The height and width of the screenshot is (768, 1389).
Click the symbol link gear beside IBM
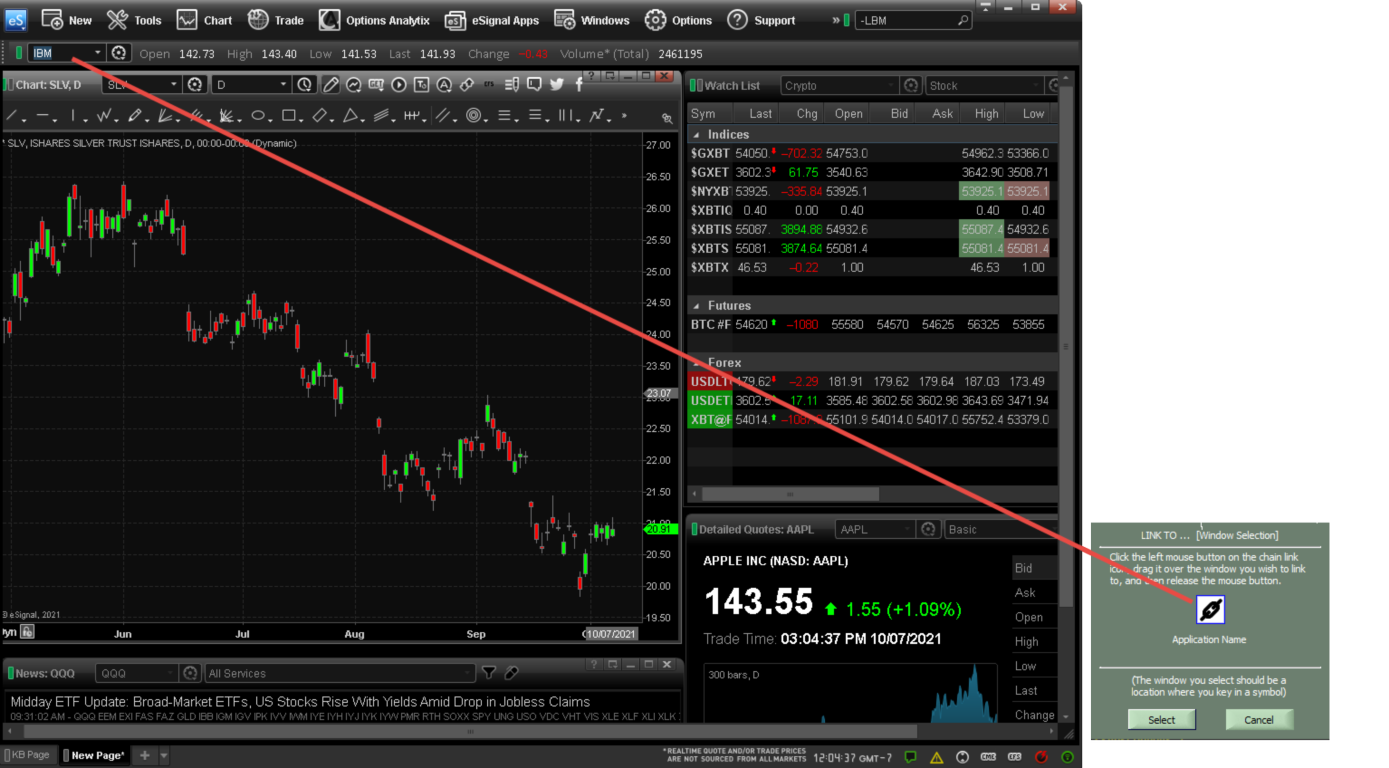tap(119, 53)
